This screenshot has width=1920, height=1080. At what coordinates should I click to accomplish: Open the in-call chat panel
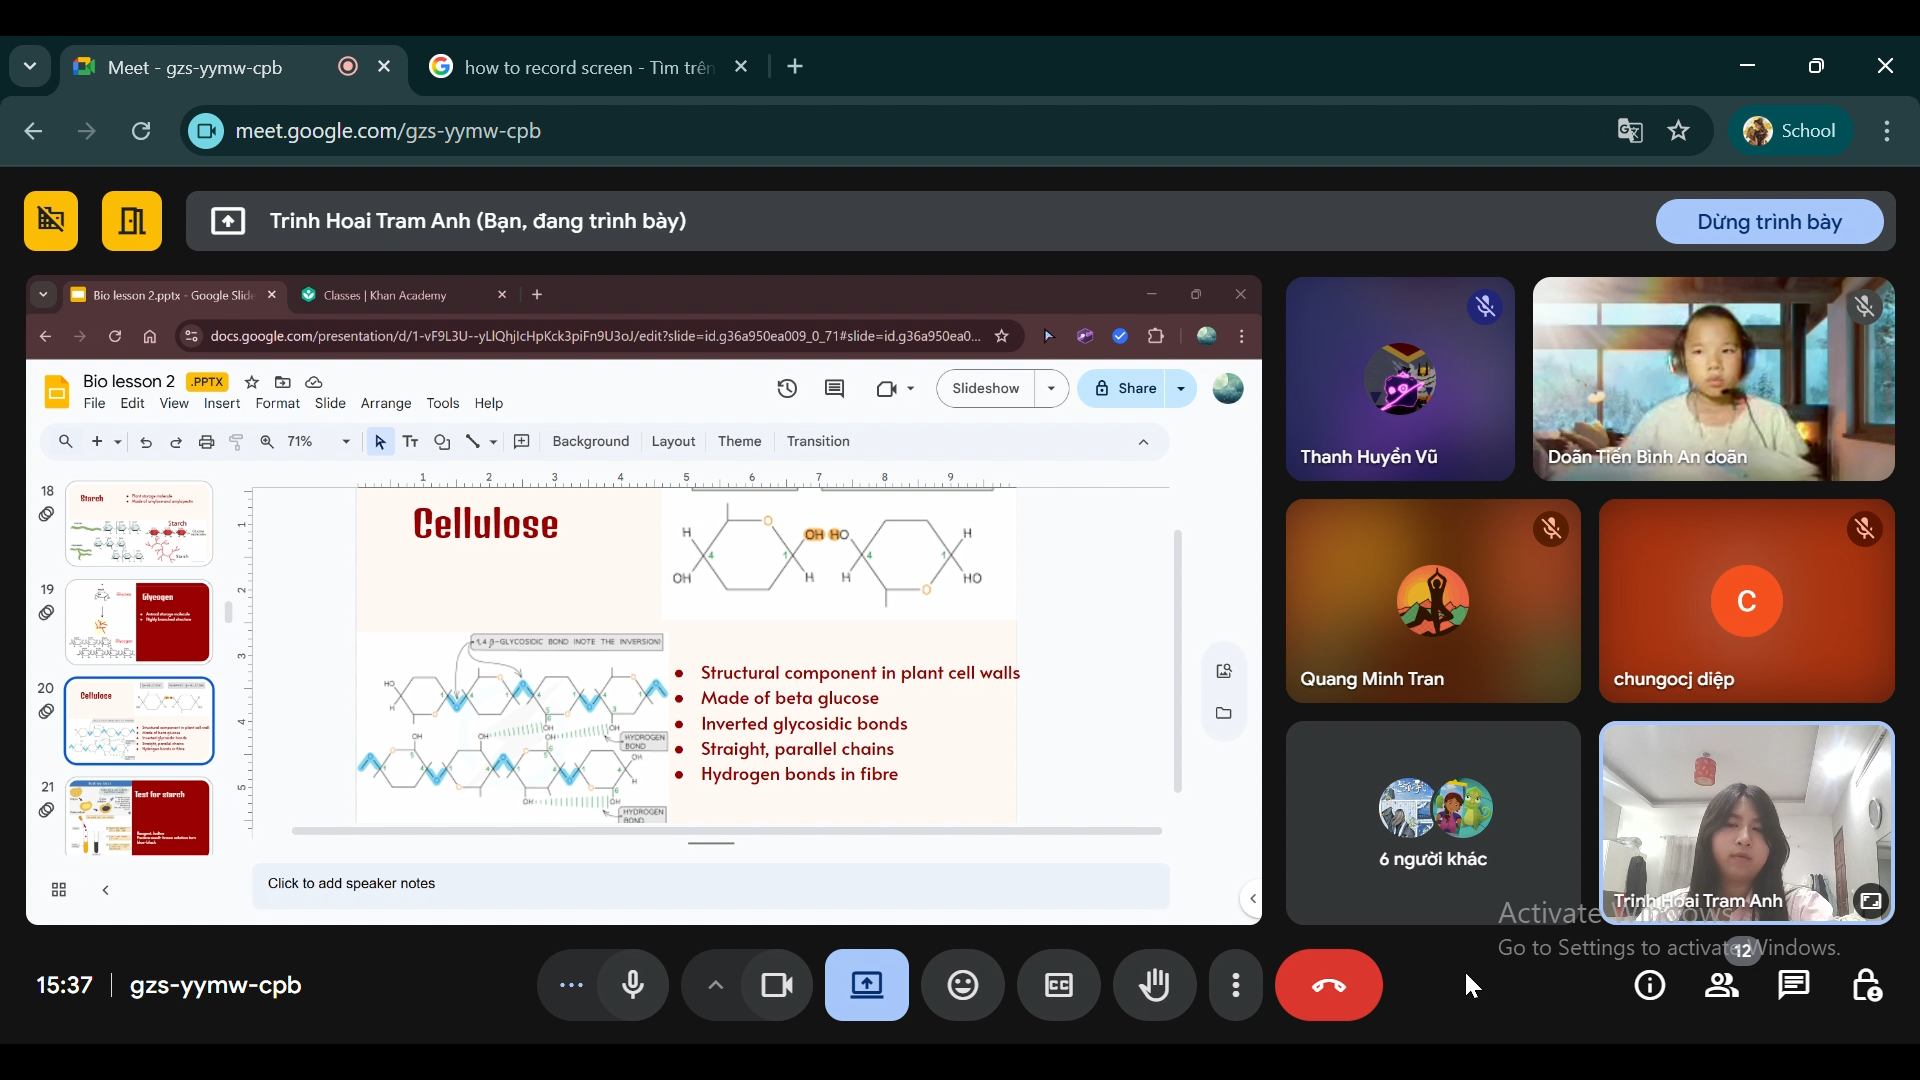[x=1794, y=986]
